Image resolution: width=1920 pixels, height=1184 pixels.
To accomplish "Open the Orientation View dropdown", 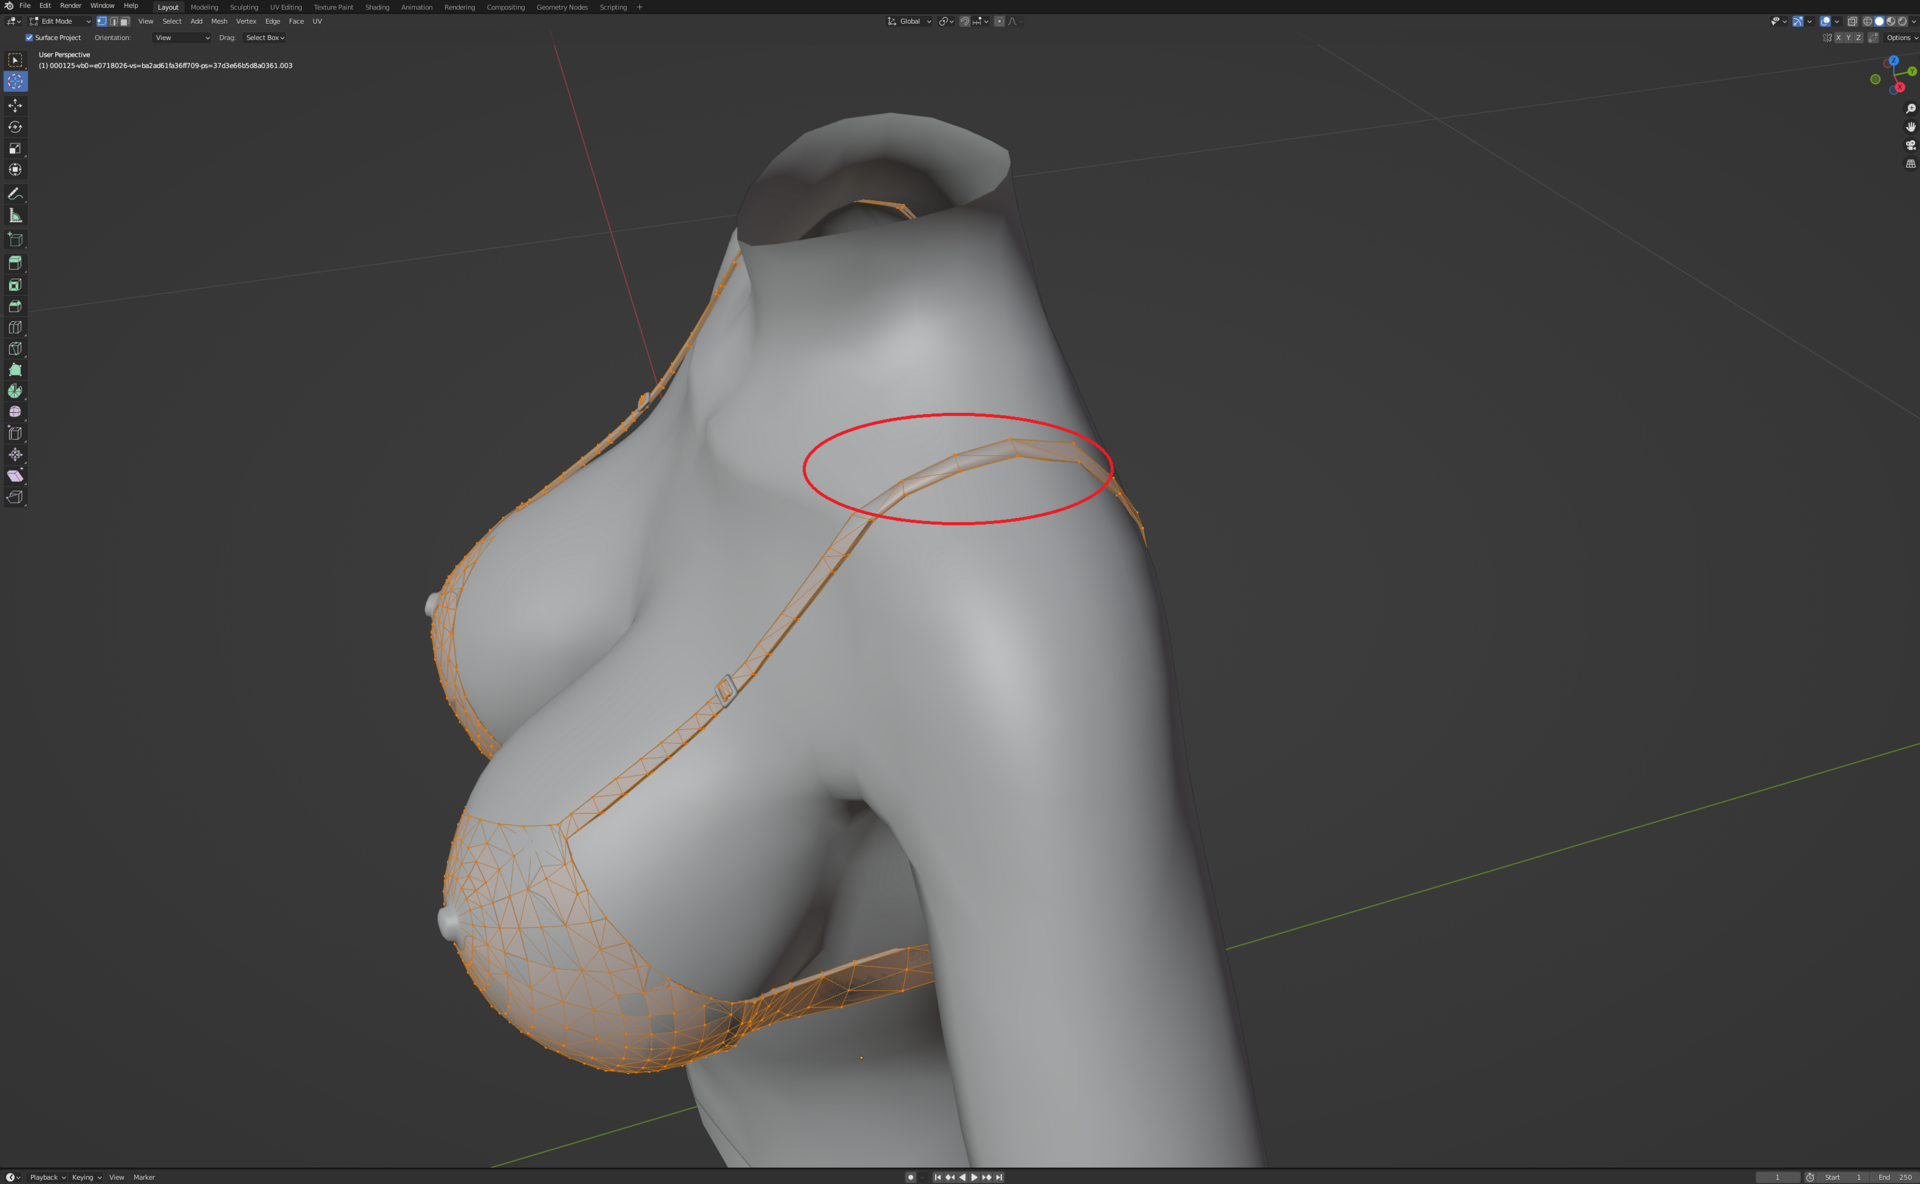I will (x=182, y=38).
